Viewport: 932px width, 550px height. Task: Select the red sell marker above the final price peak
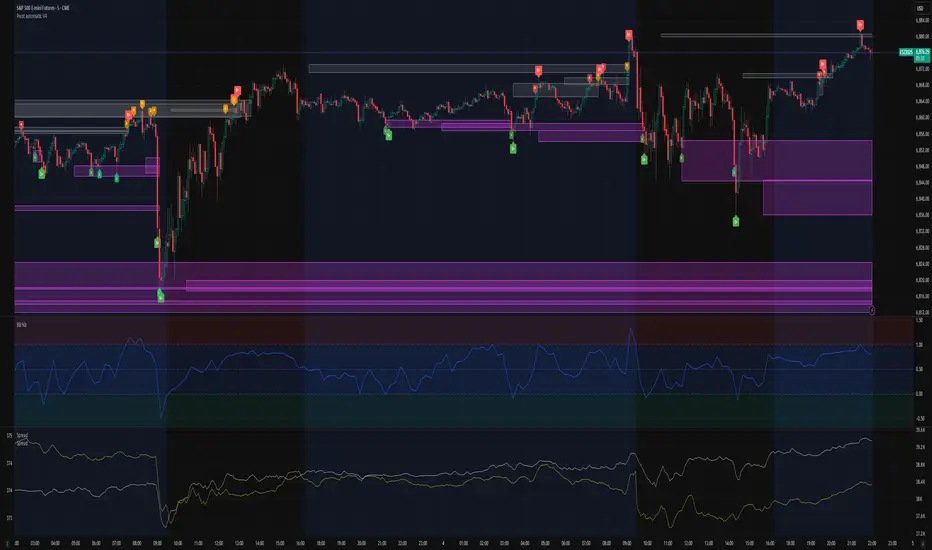pos(860,25)
